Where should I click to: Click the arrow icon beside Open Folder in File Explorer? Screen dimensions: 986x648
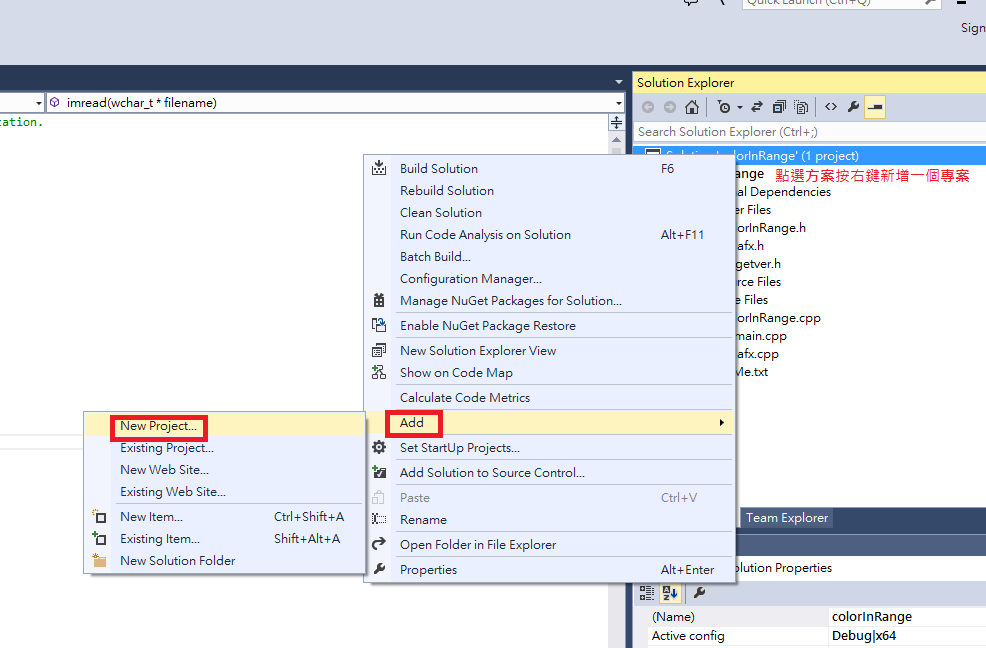pos(379,544)
